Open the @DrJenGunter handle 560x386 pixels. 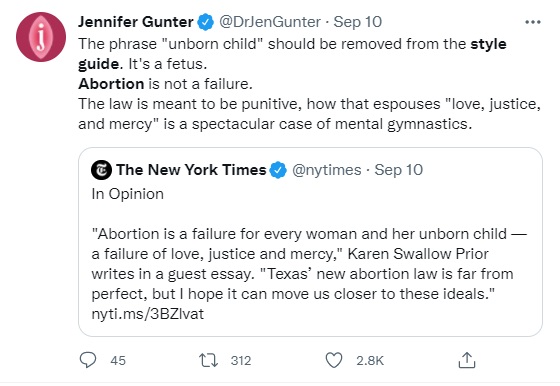(x=270, y=22)
